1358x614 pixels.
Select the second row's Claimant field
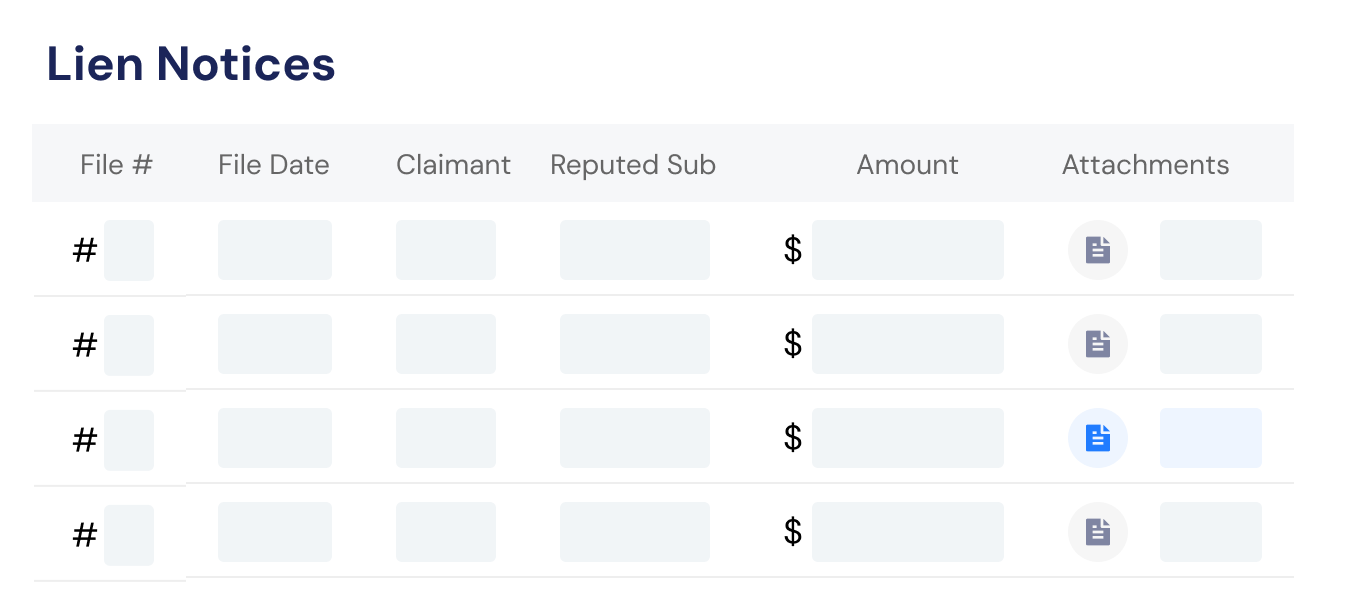point(446,344)
